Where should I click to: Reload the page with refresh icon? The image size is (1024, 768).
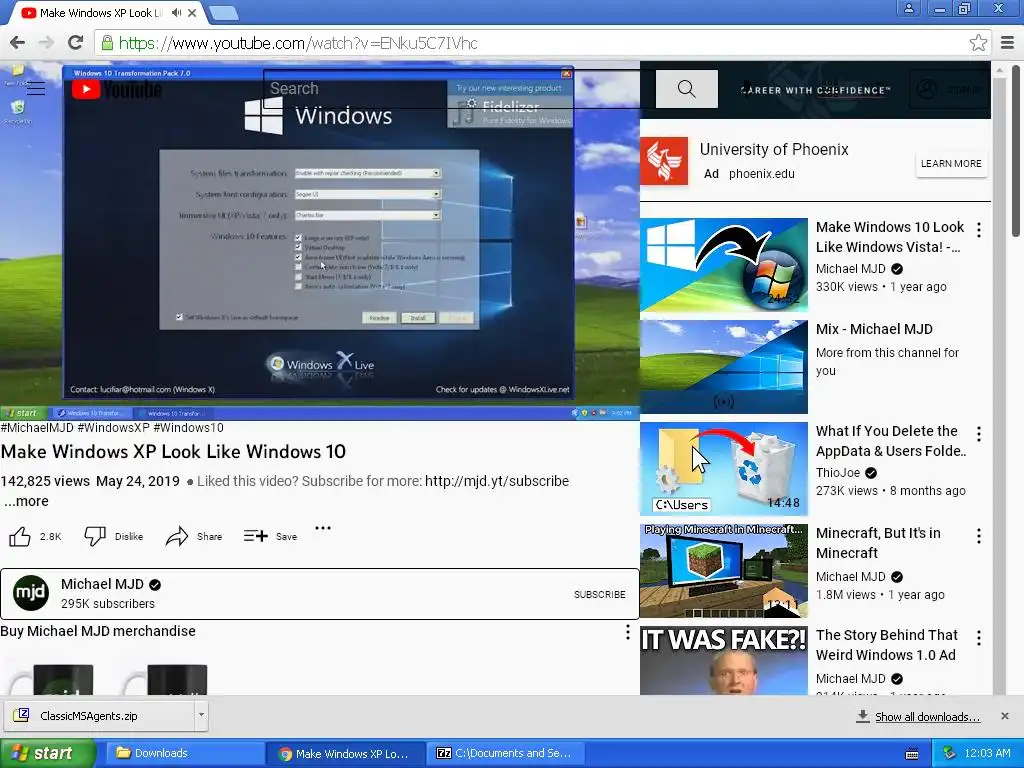76,43
